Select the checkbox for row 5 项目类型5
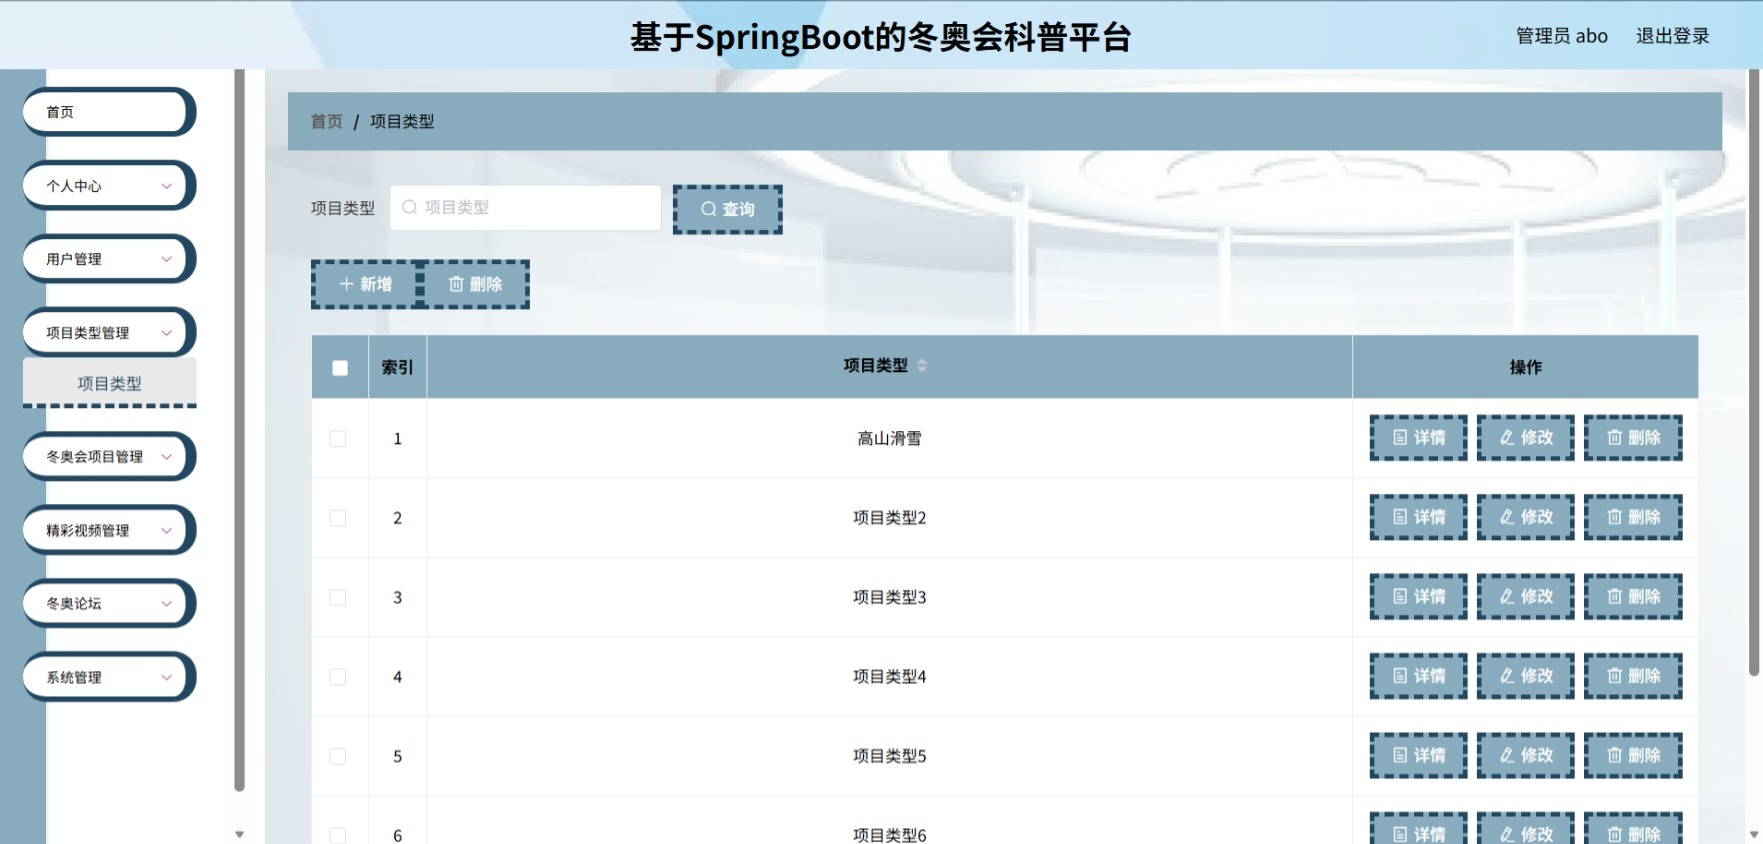 (338, 757)
